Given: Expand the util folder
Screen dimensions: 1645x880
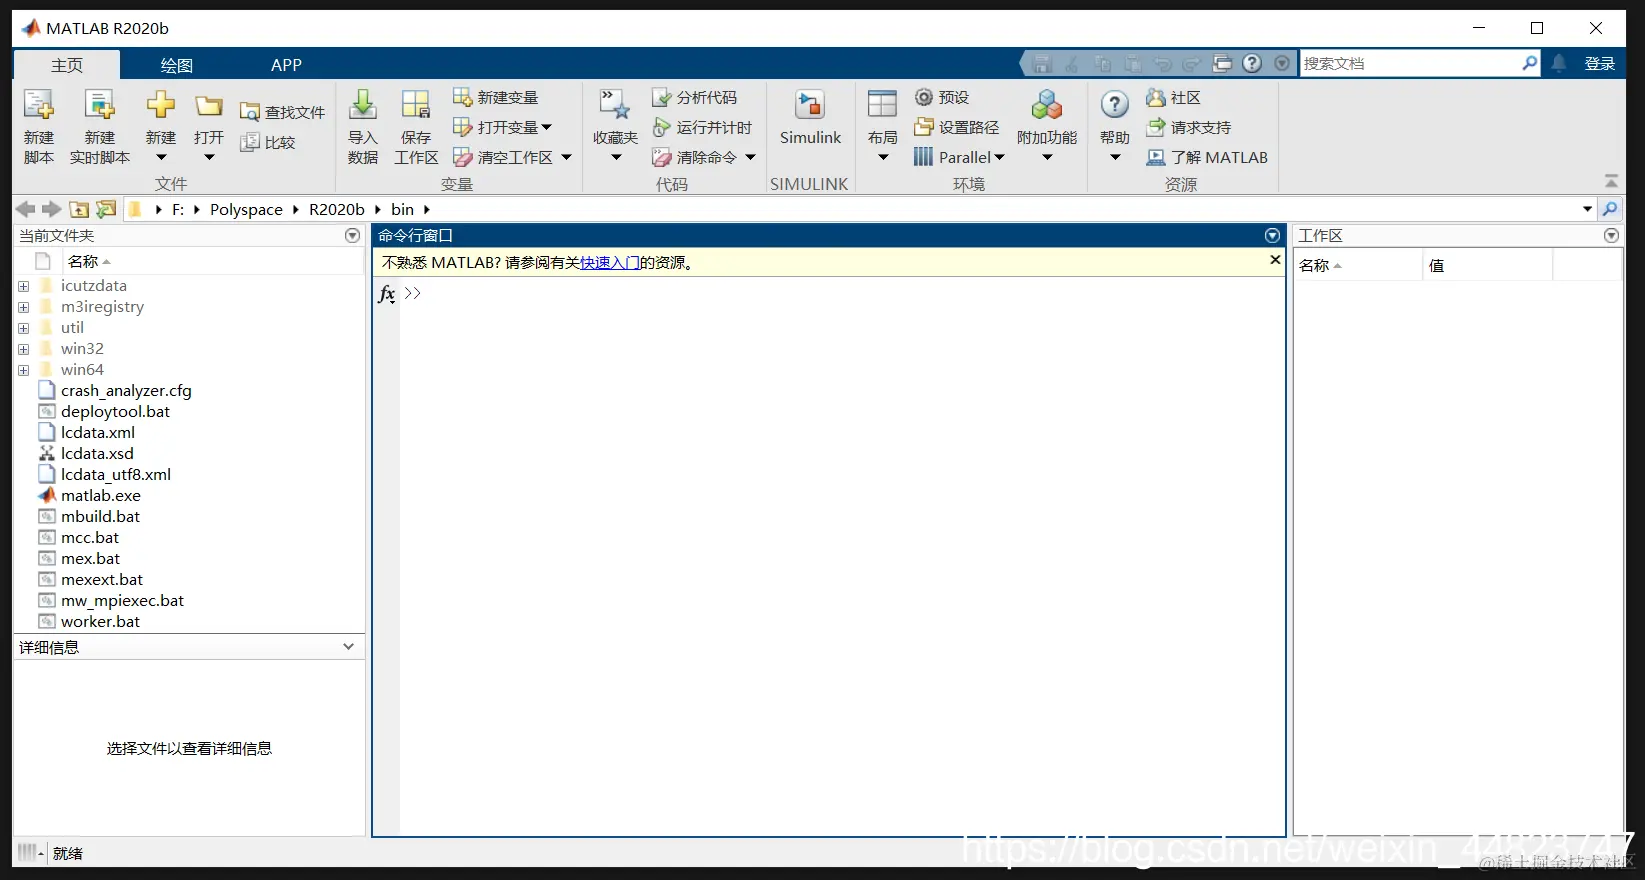Looking at the screenshot, I should point(23,328).
